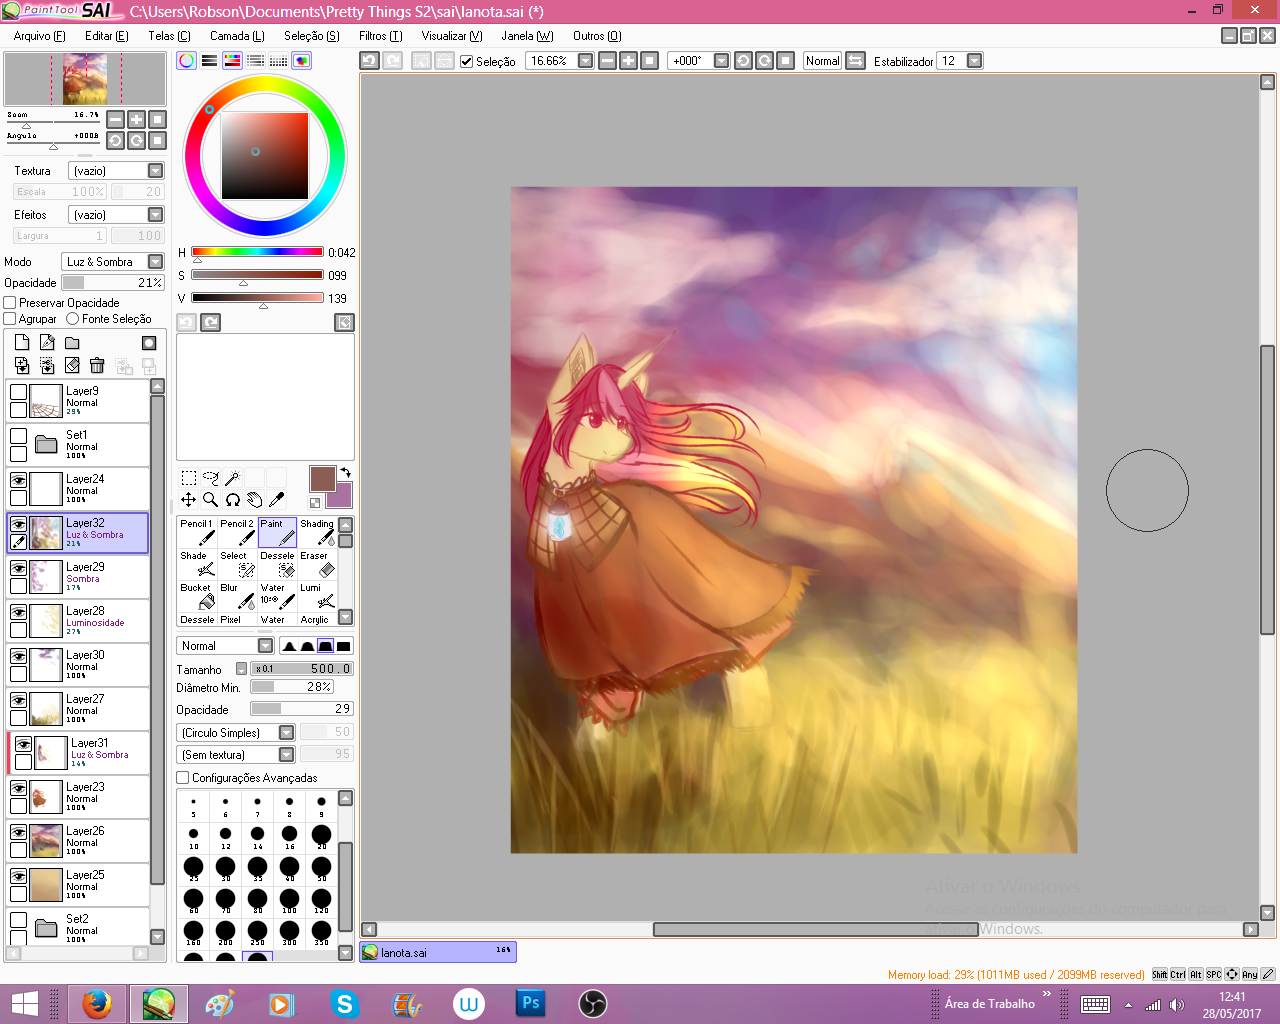This screenshot has height=1024, width=1280.
Task: Merge the layer down
Action: [47, 366]
